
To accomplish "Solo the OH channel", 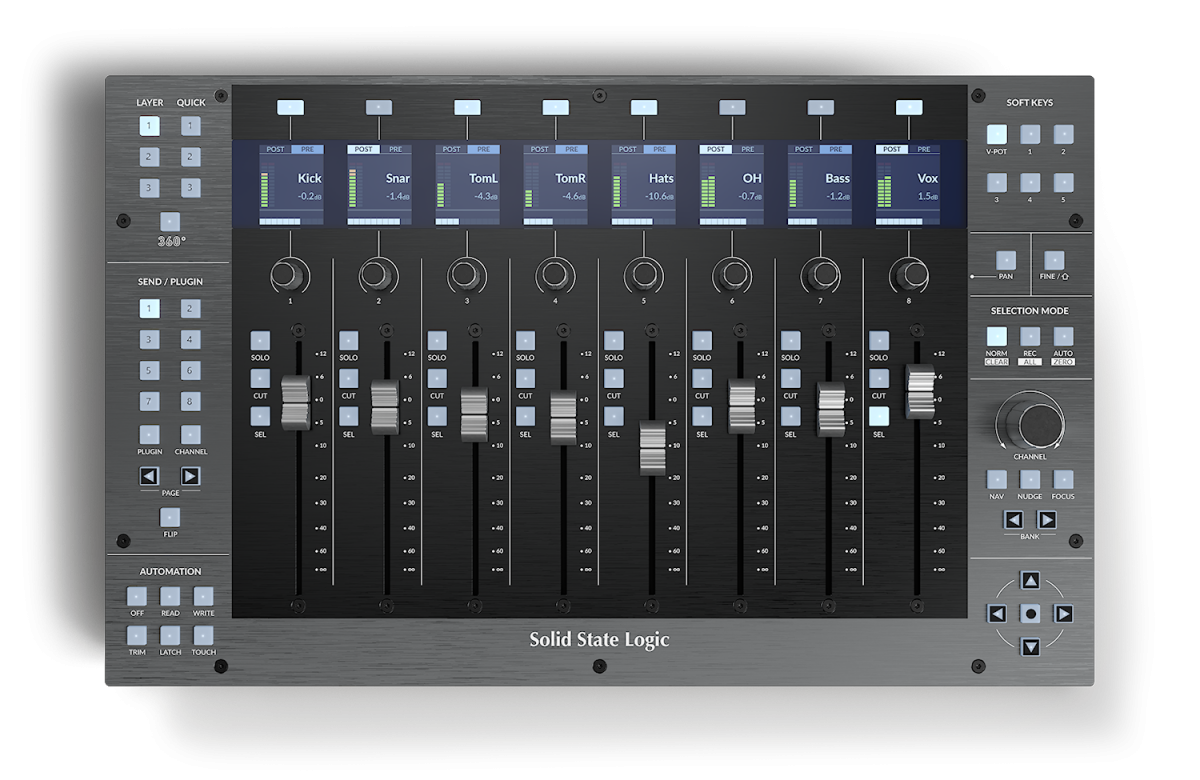I will pyautogui.click(x=702, y=341).
